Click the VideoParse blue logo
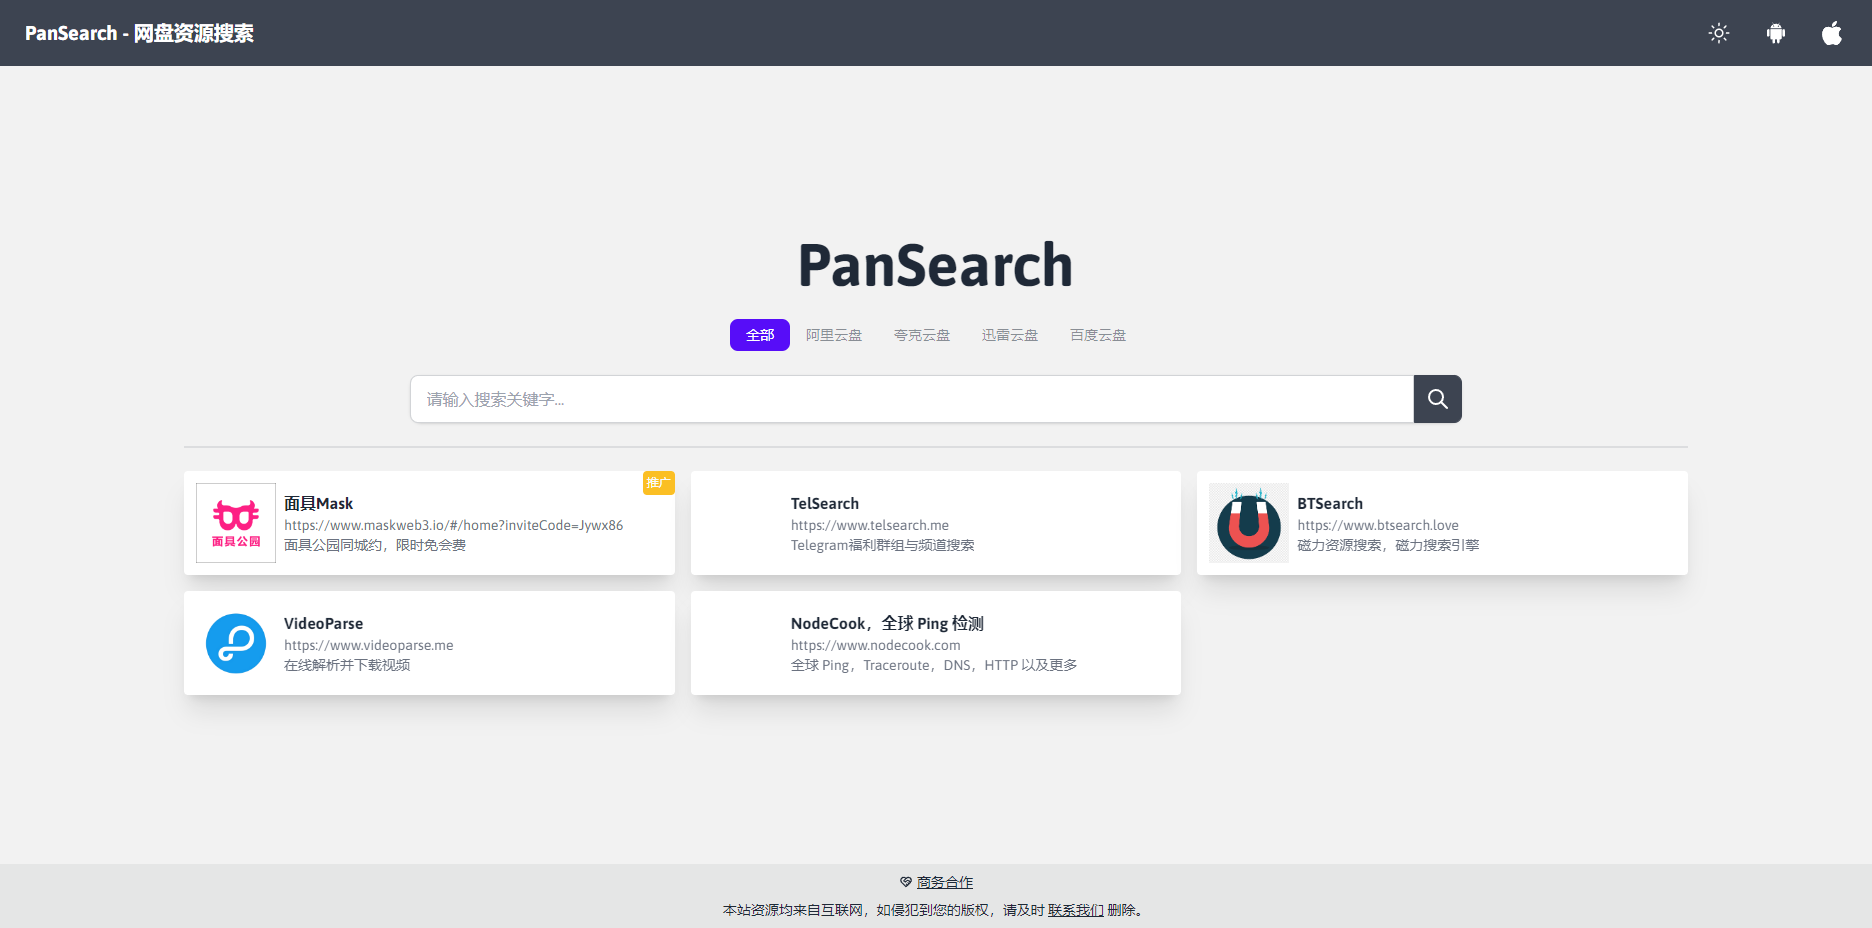This screenshot has height=928, width=1872. [236, 643]
